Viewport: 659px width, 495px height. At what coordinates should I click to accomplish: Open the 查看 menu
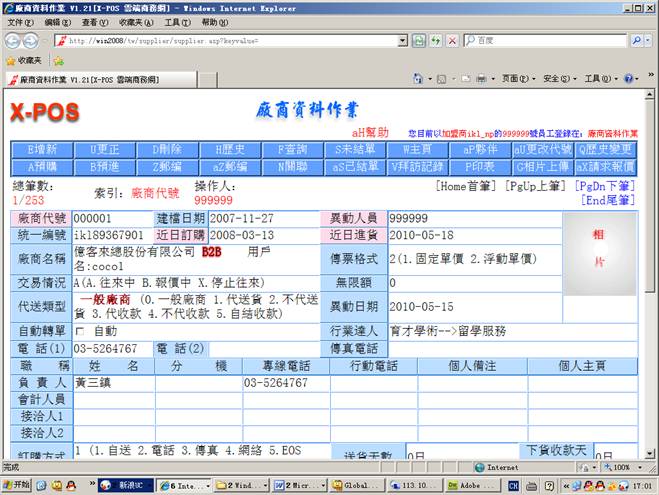click(94, 22)
